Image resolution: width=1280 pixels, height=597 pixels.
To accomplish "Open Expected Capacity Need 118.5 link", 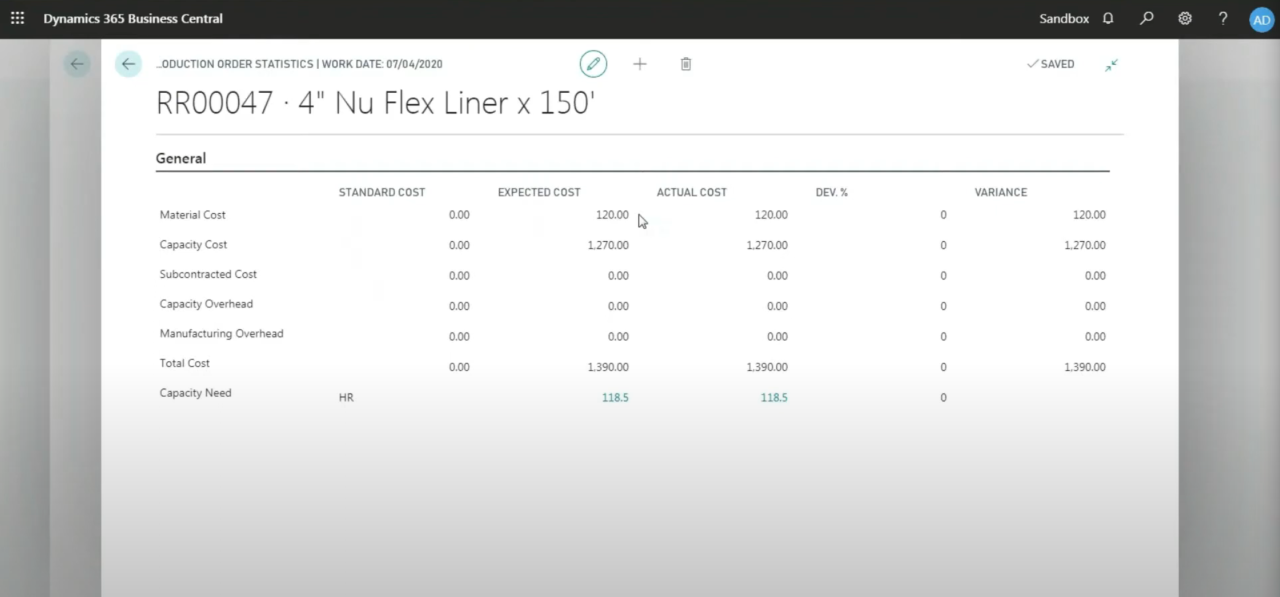I will (615, 397).
